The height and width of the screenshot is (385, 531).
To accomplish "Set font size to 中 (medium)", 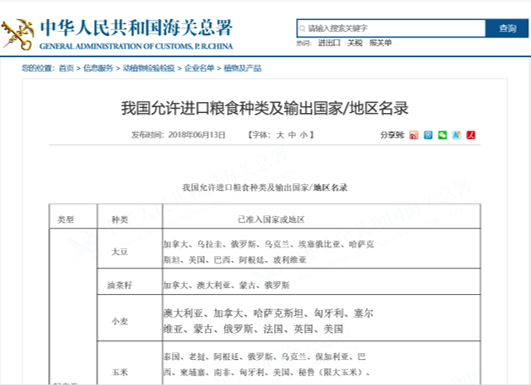I will click(x=292, y=135).
